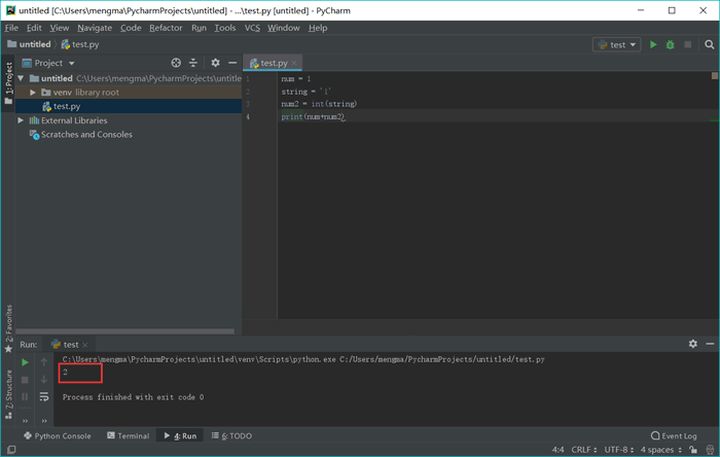The height and width of the screenshot is (457, 720).
Task: Hide the Run tool window
Action: tap(710, 344)
